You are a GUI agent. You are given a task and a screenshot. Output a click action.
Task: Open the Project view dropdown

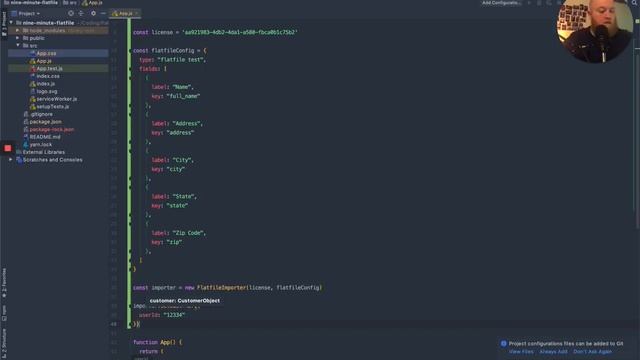tap(26, 13)
